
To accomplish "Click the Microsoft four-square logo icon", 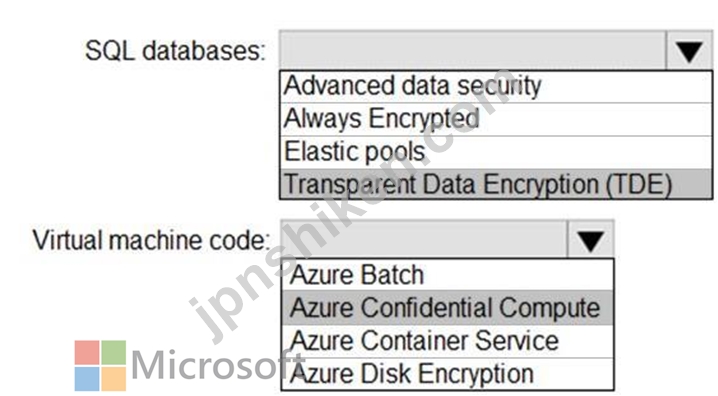I will (x=100, y=365).
